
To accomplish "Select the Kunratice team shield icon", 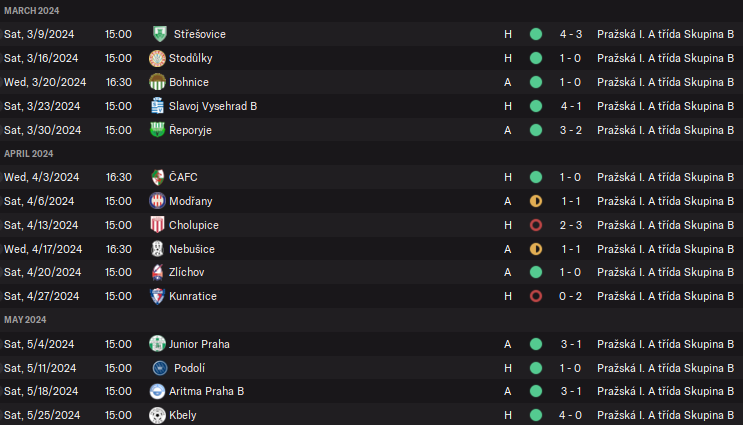I will click(x=158, y=296).
